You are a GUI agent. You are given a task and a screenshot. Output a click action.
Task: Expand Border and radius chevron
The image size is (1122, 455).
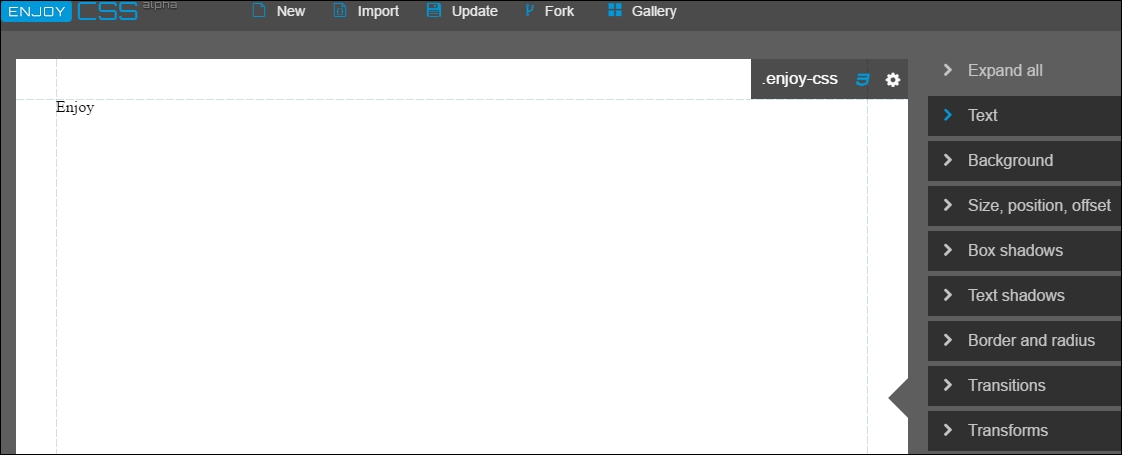coord(948,341)
